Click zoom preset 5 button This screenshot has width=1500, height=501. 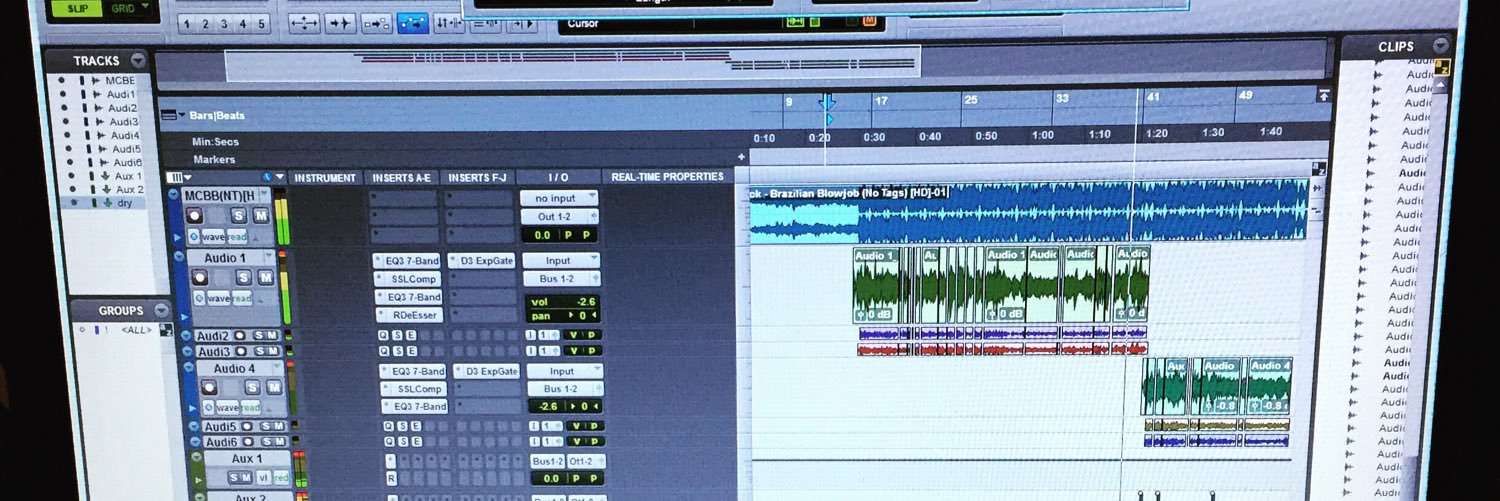261,24
